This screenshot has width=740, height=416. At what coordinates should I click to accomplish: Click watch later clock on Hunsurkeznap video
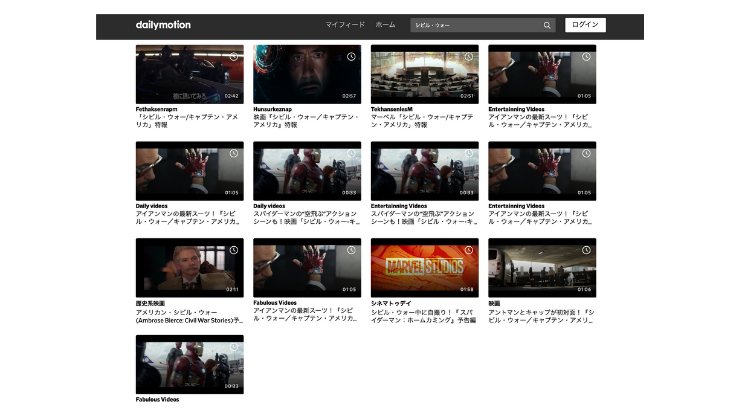pos(351,56)
